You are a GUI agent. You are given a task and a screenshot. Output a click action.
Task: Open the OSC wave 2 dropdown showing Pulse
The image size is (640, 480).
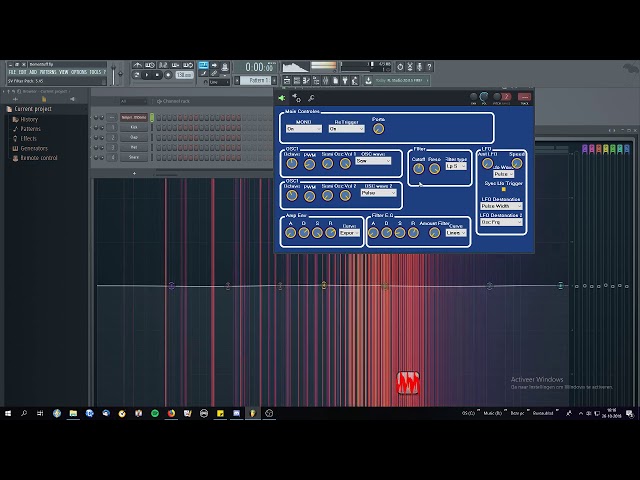pyautogui.click(x=378, y=193)
